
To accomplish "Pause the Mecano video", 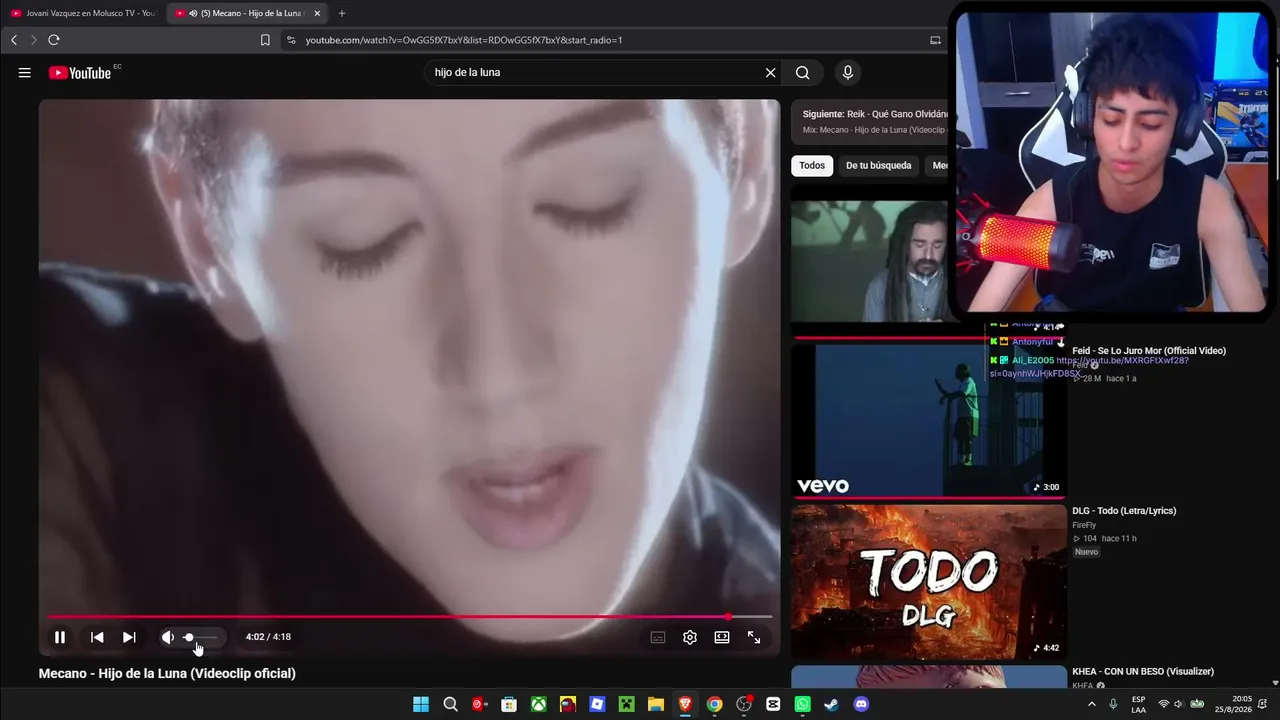I will pyautogui.click(x=60, y=637).
